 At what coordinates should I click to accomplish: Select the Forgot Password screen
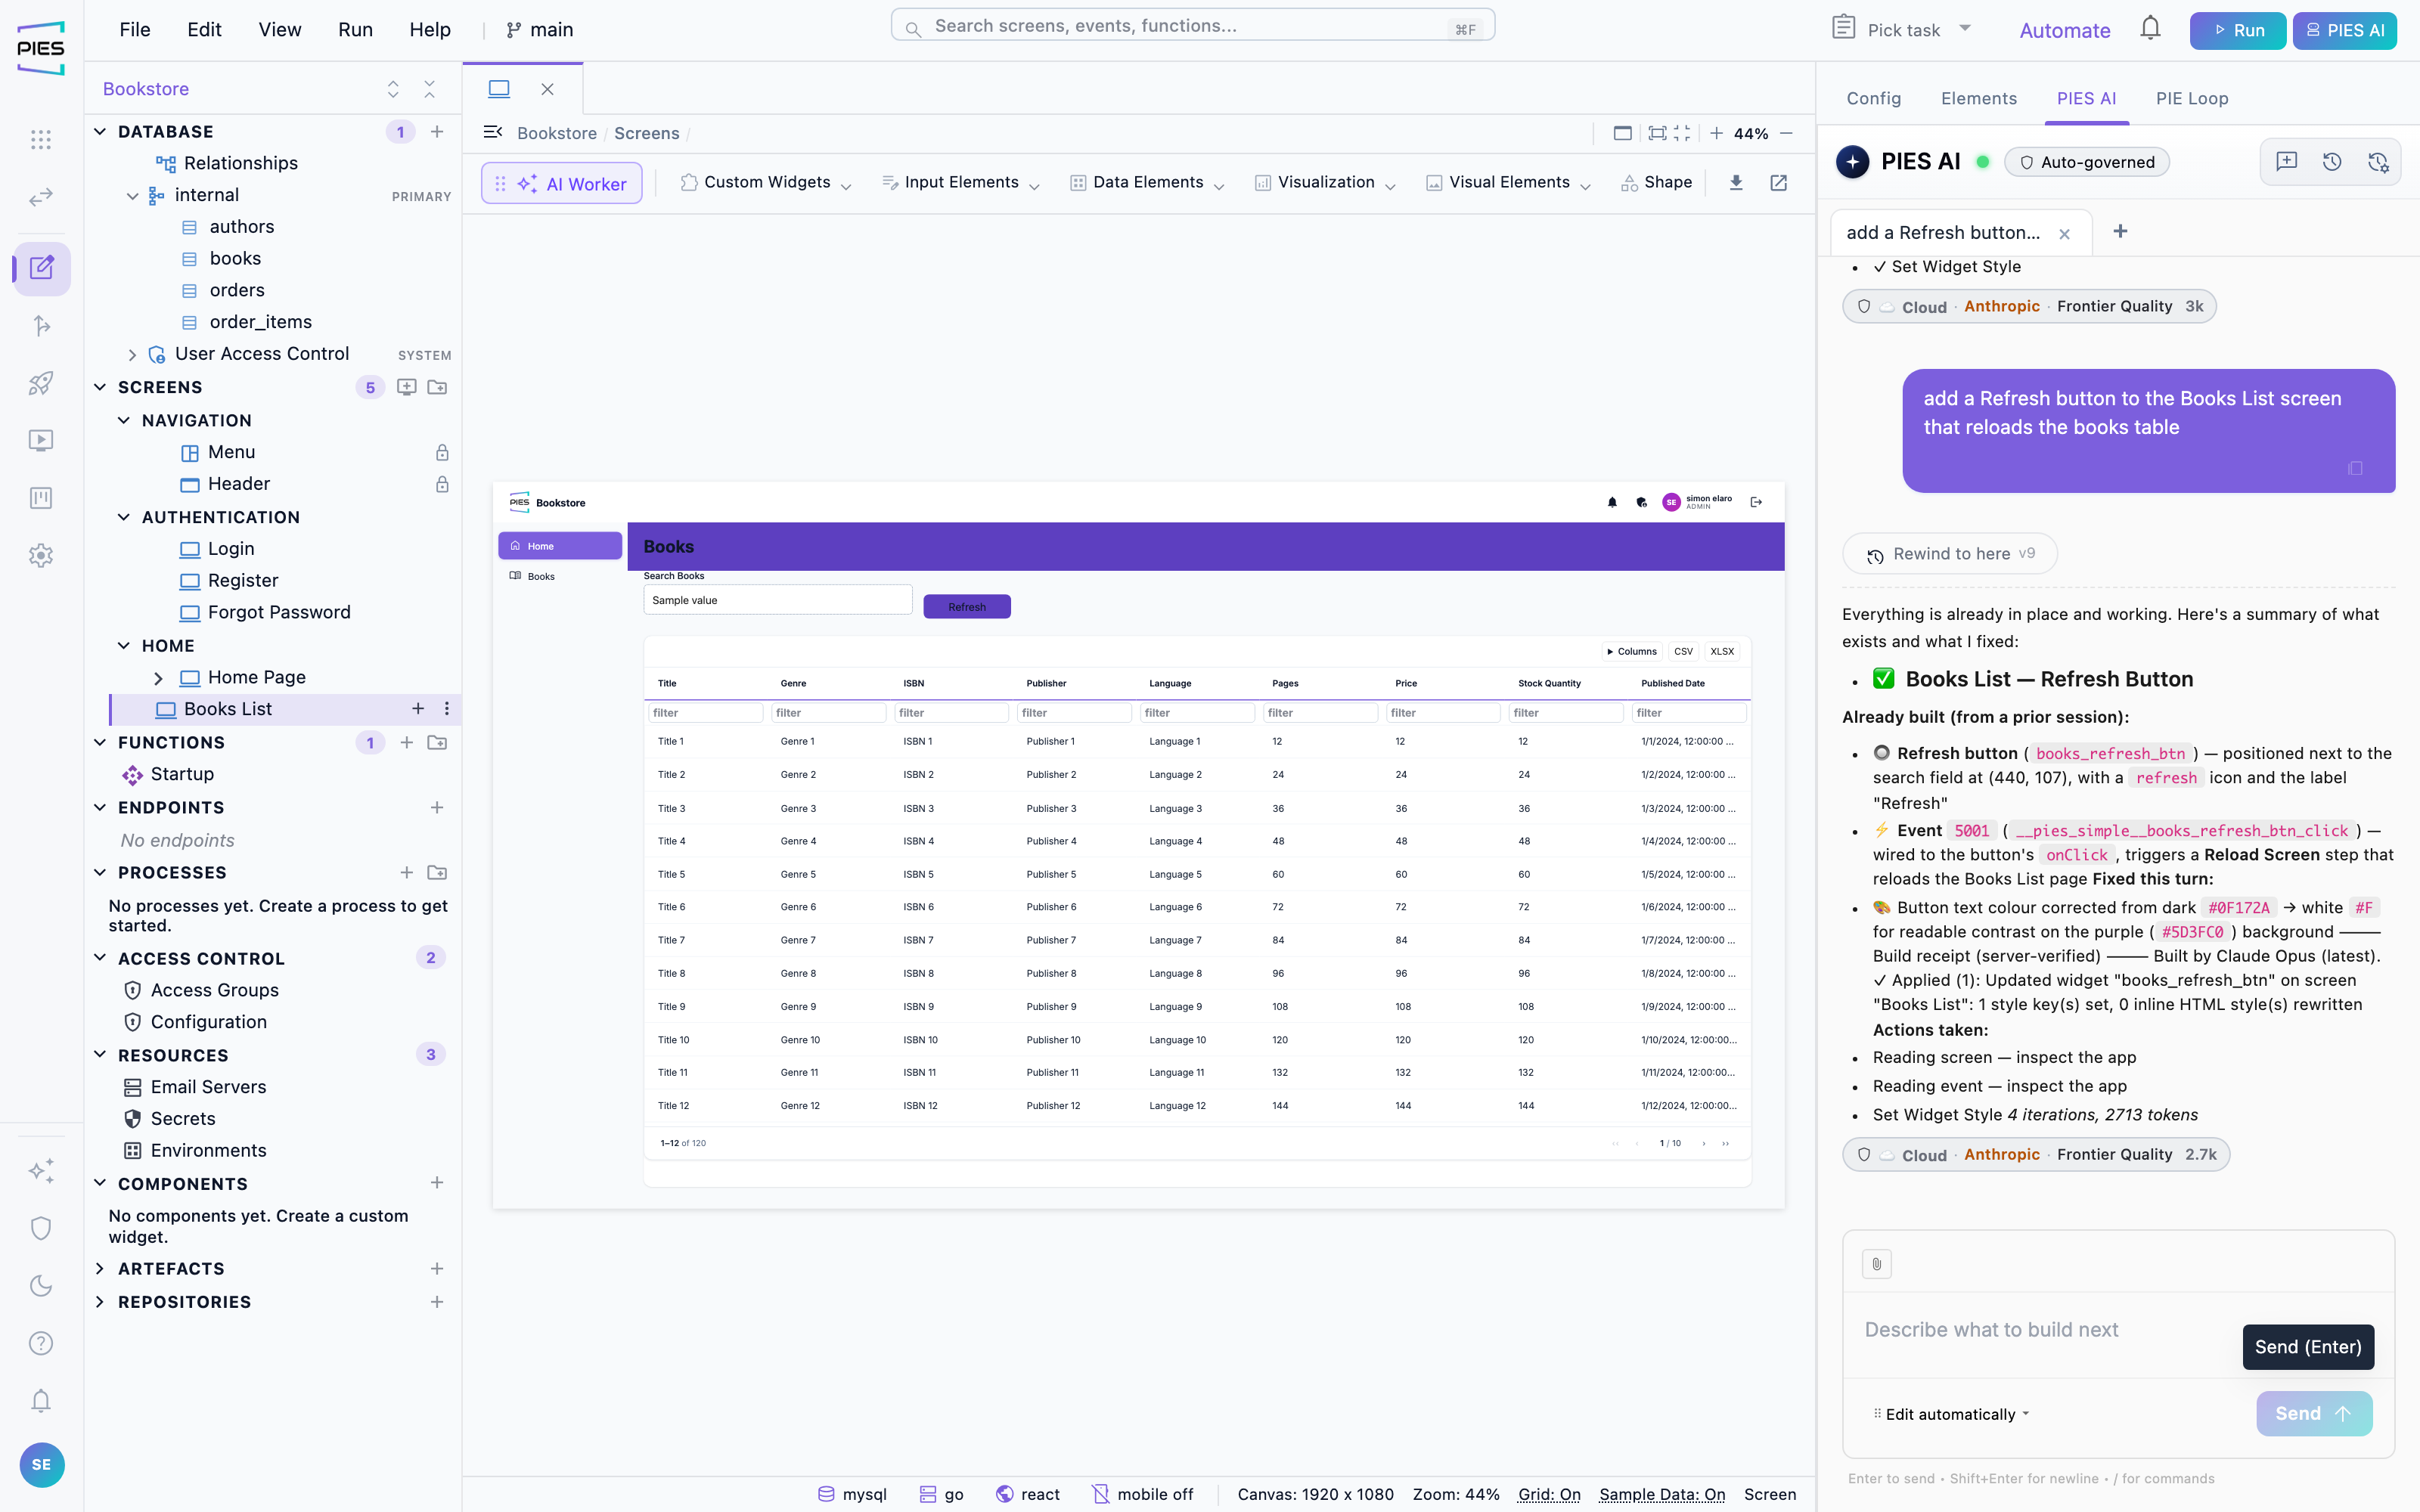click(x=279, y=613)
